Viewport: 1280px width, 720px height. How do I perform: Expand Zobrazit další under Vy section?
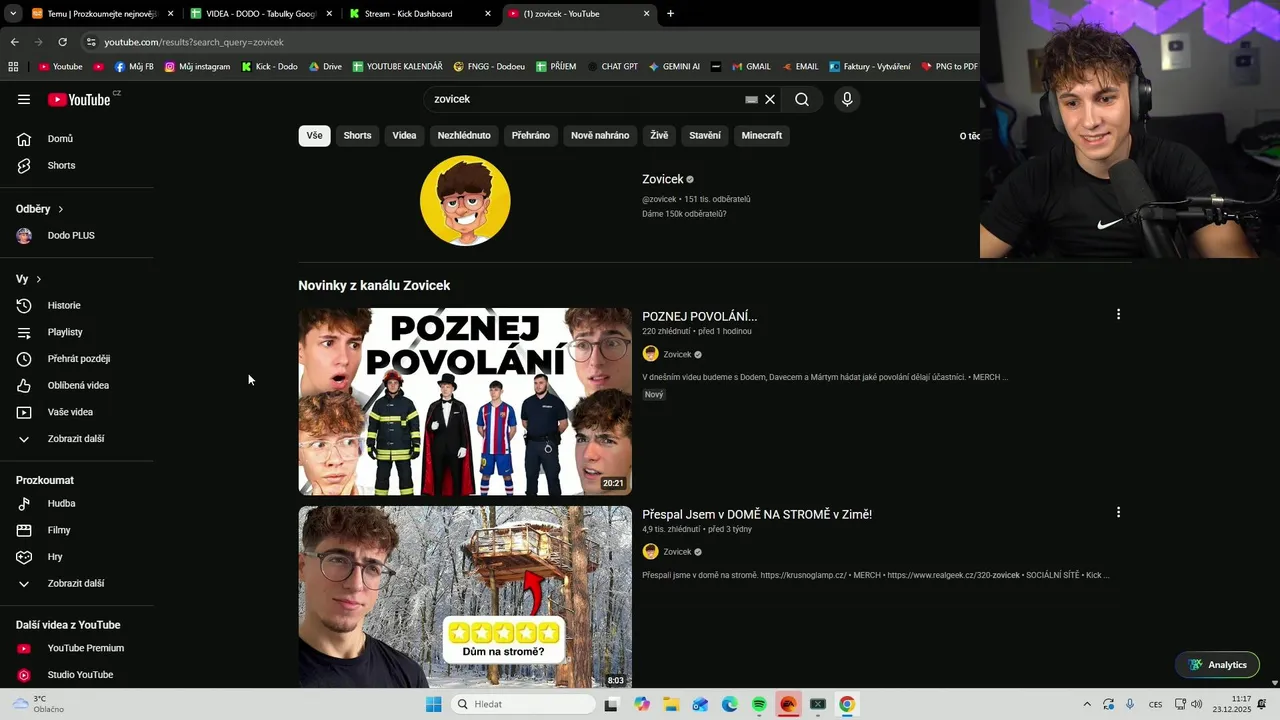pos(77,439)
